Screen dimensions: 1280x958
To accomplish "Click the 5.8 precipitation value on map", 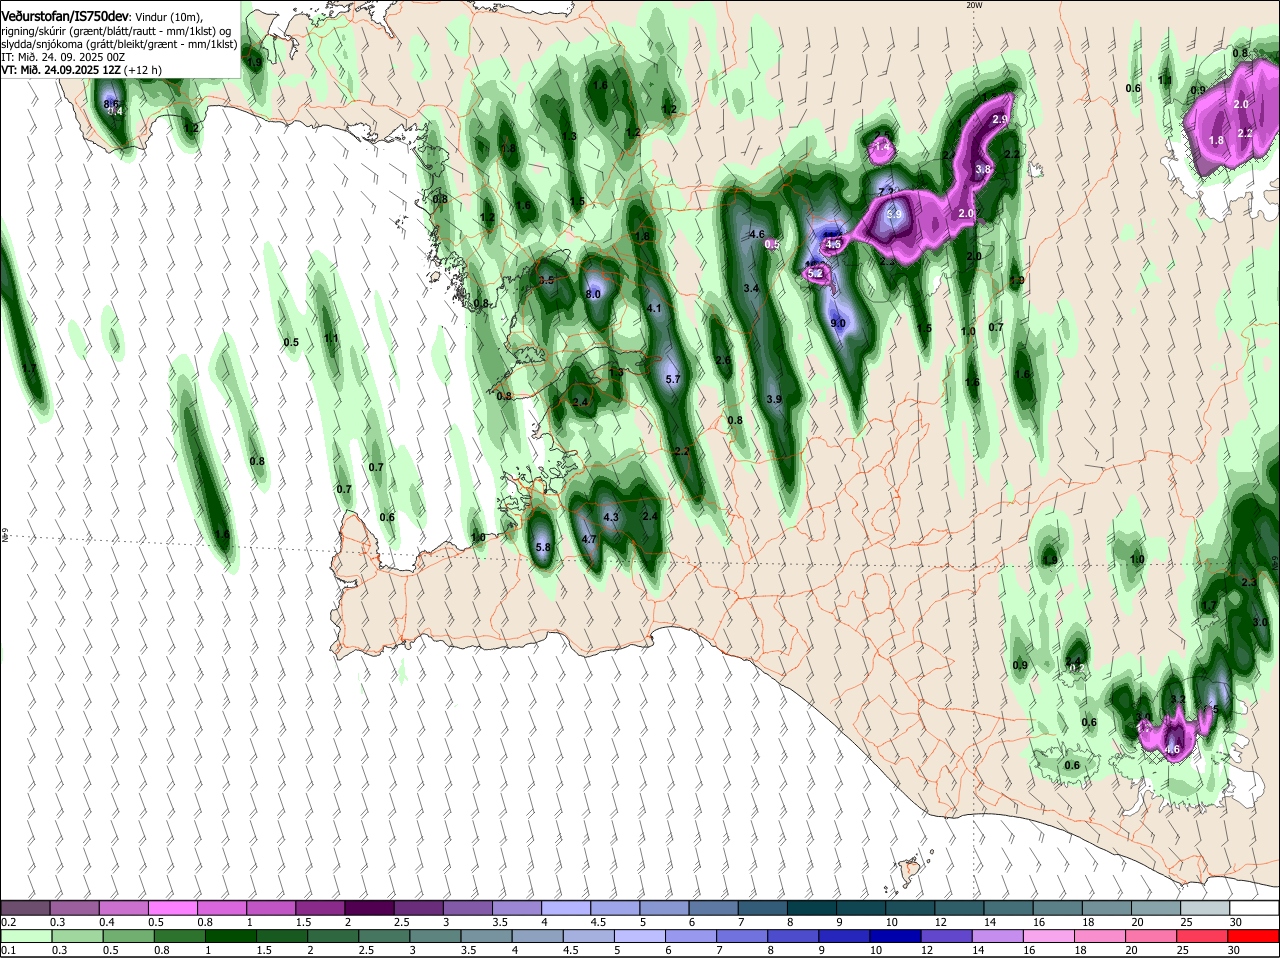I will pyautogui.click(x=543, y=547).
